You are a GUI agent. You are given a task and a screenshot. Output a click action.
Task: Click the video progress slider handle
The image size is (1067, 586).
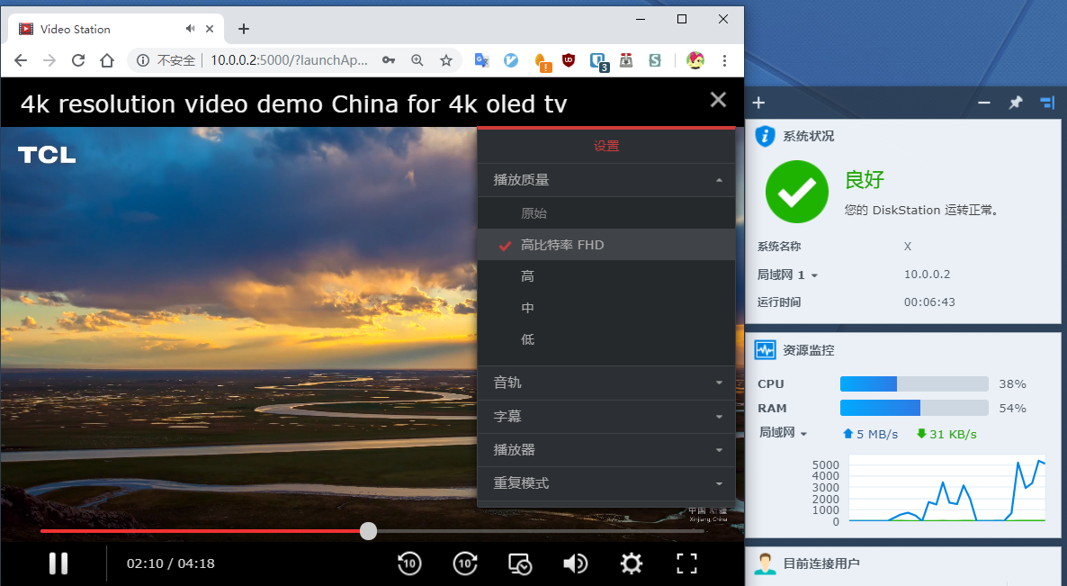coord(368,531)
